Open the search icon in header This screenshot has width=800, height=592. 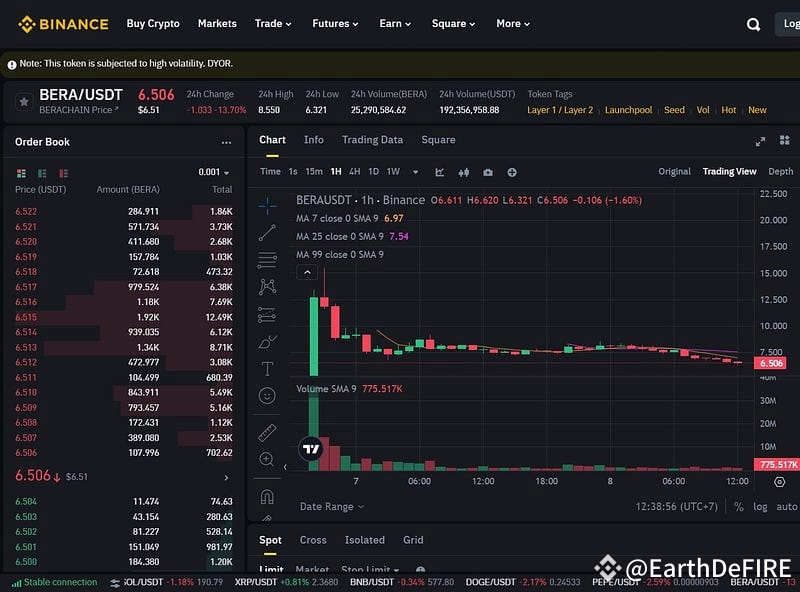[753, 24]
